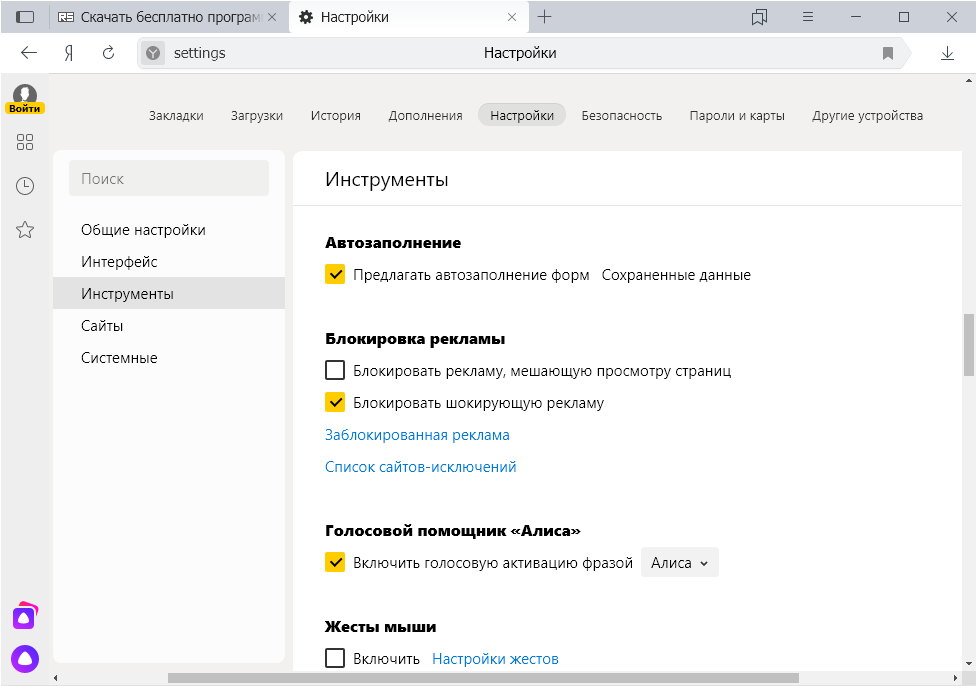The height and width of the screenshot is (686, 977).
Task: Open a new tab with plus icon
Action: coord(544,17)
